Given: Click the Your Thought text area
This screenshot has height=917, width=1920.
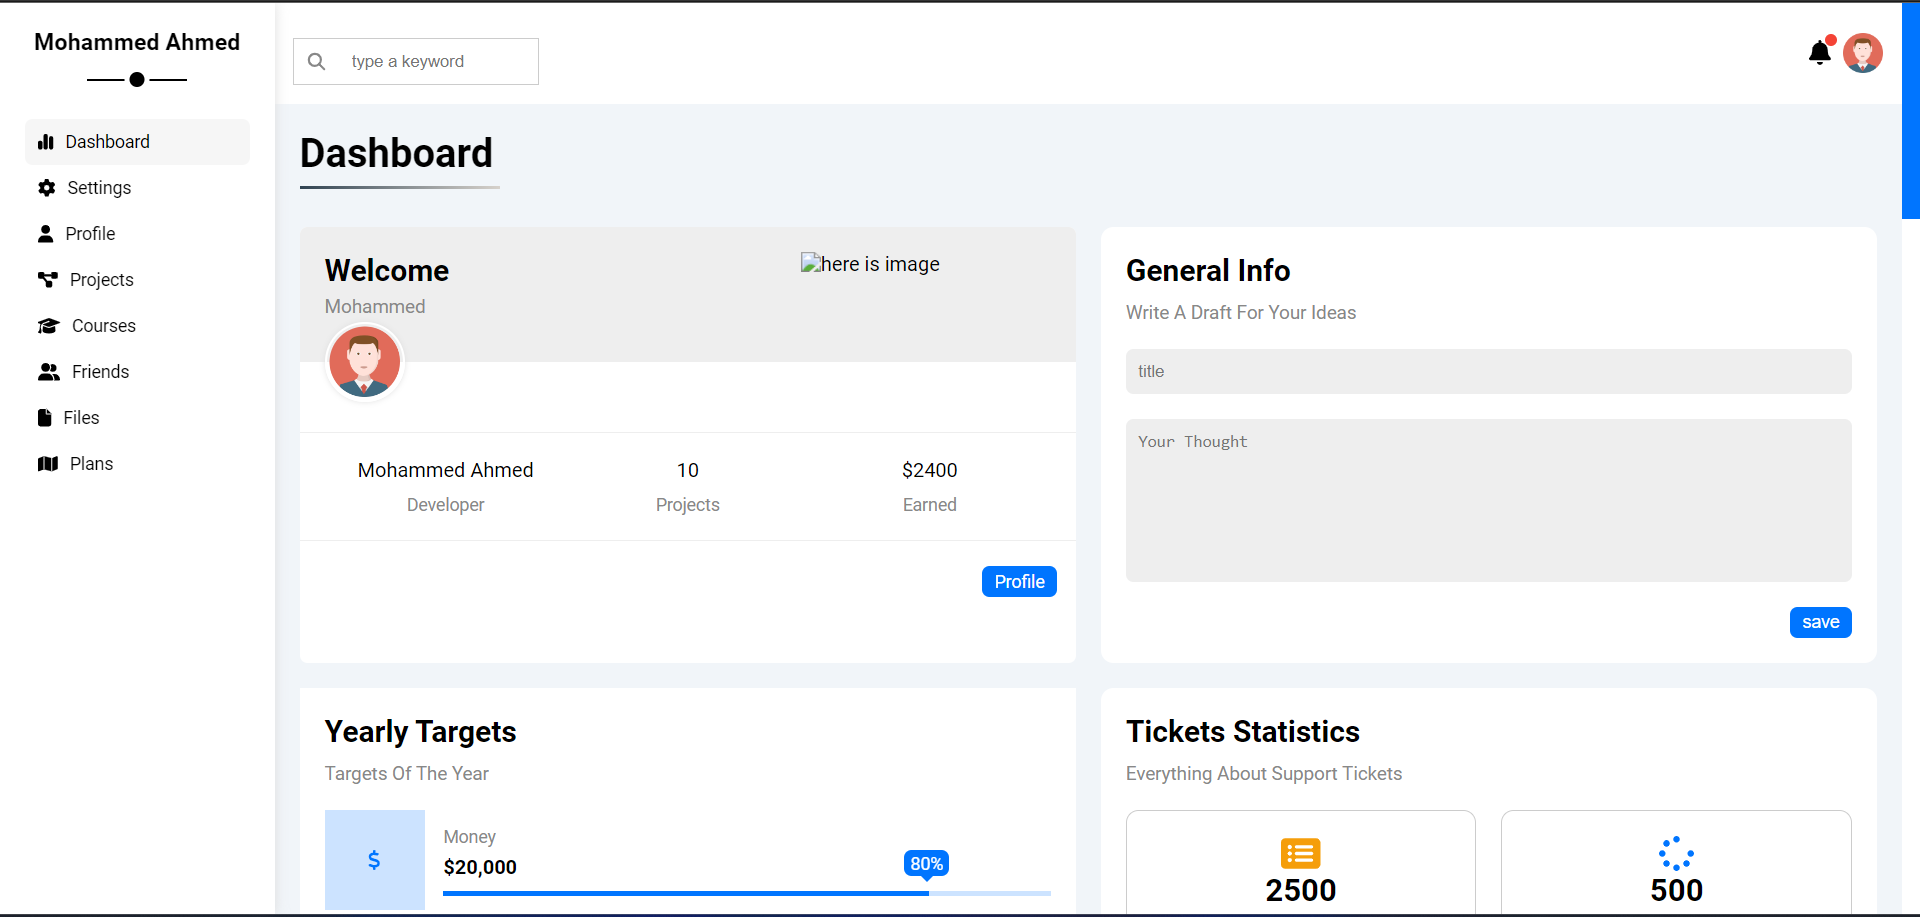Looking at the screenshot, I should coord(1488,500).
